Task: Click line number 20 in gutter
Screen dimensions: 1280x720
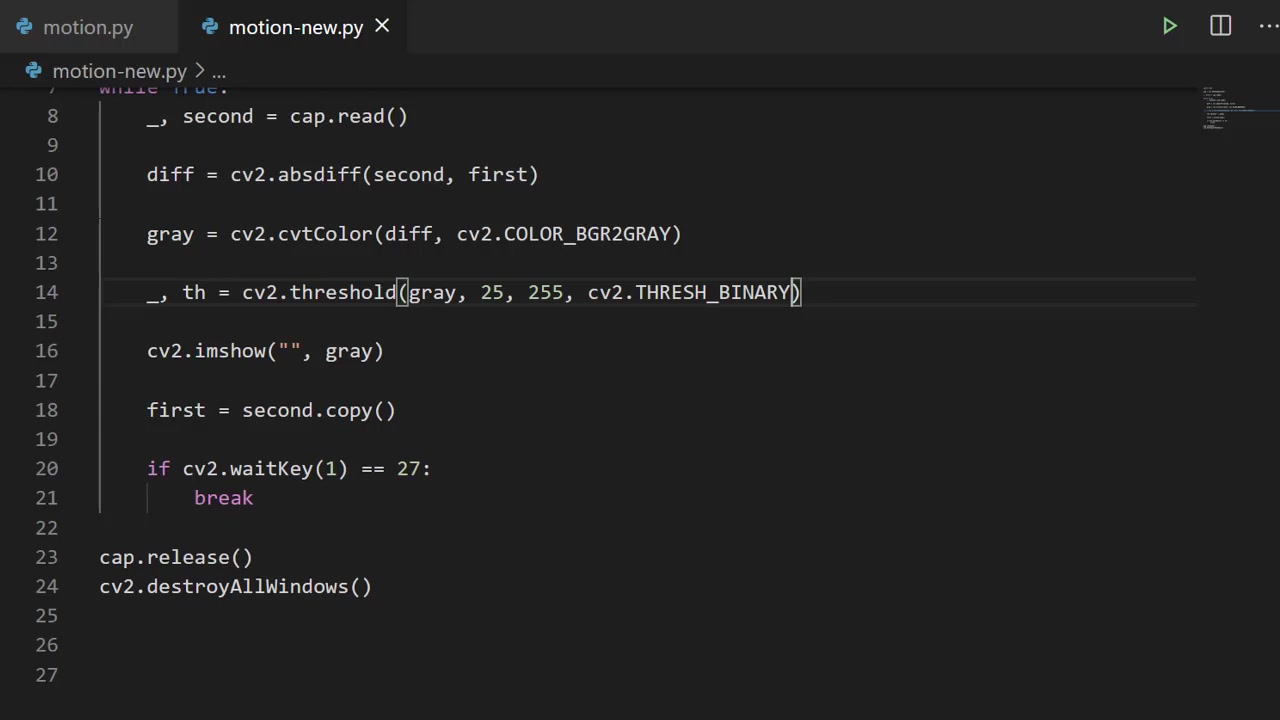Action: pos(46,468)
